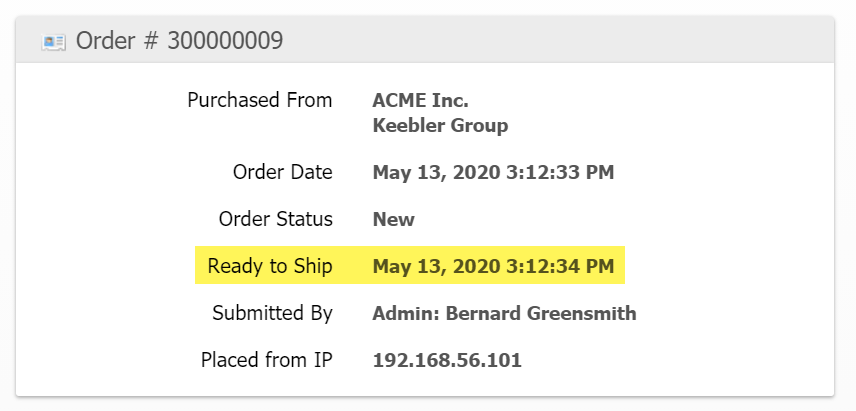
Task: Select the ACME Inc. store name
Action: tap(420, 100)
